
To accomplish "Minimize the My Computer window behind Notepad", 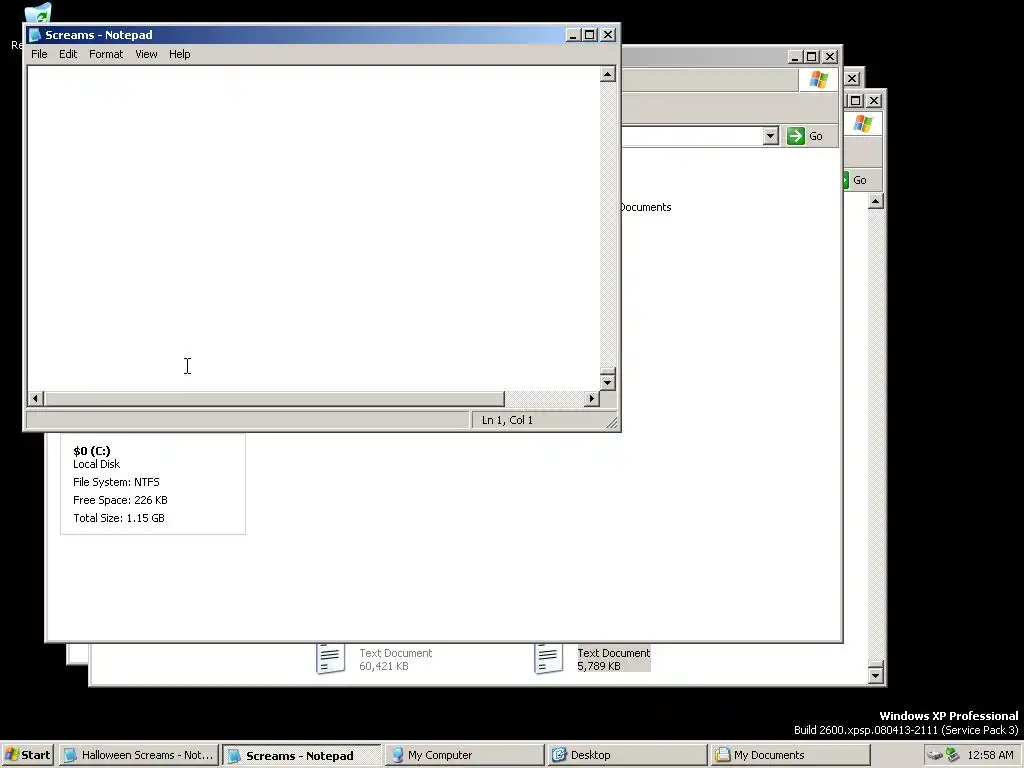I will [x=794, y=57].
